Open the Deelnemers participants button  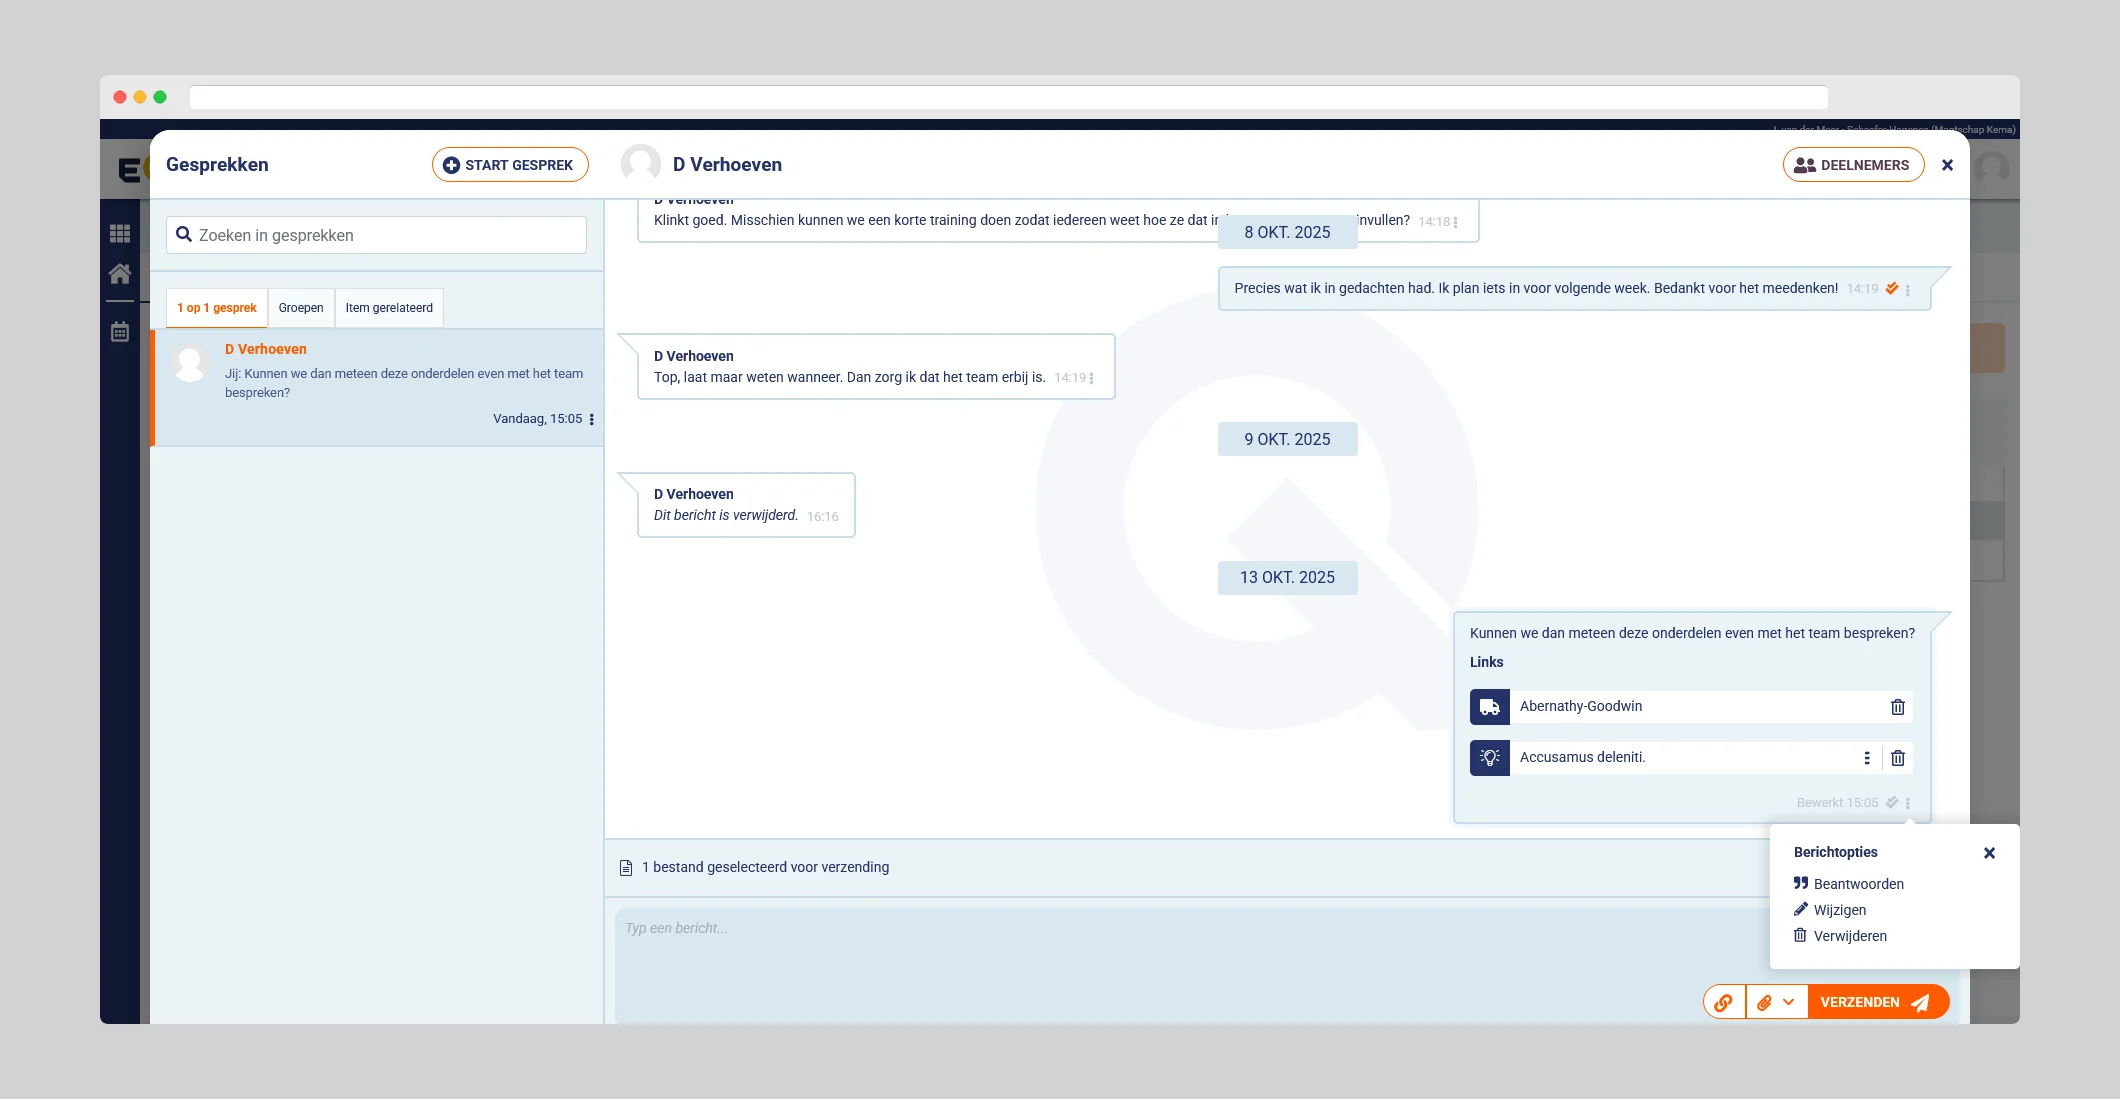[x=1852, y=165]
